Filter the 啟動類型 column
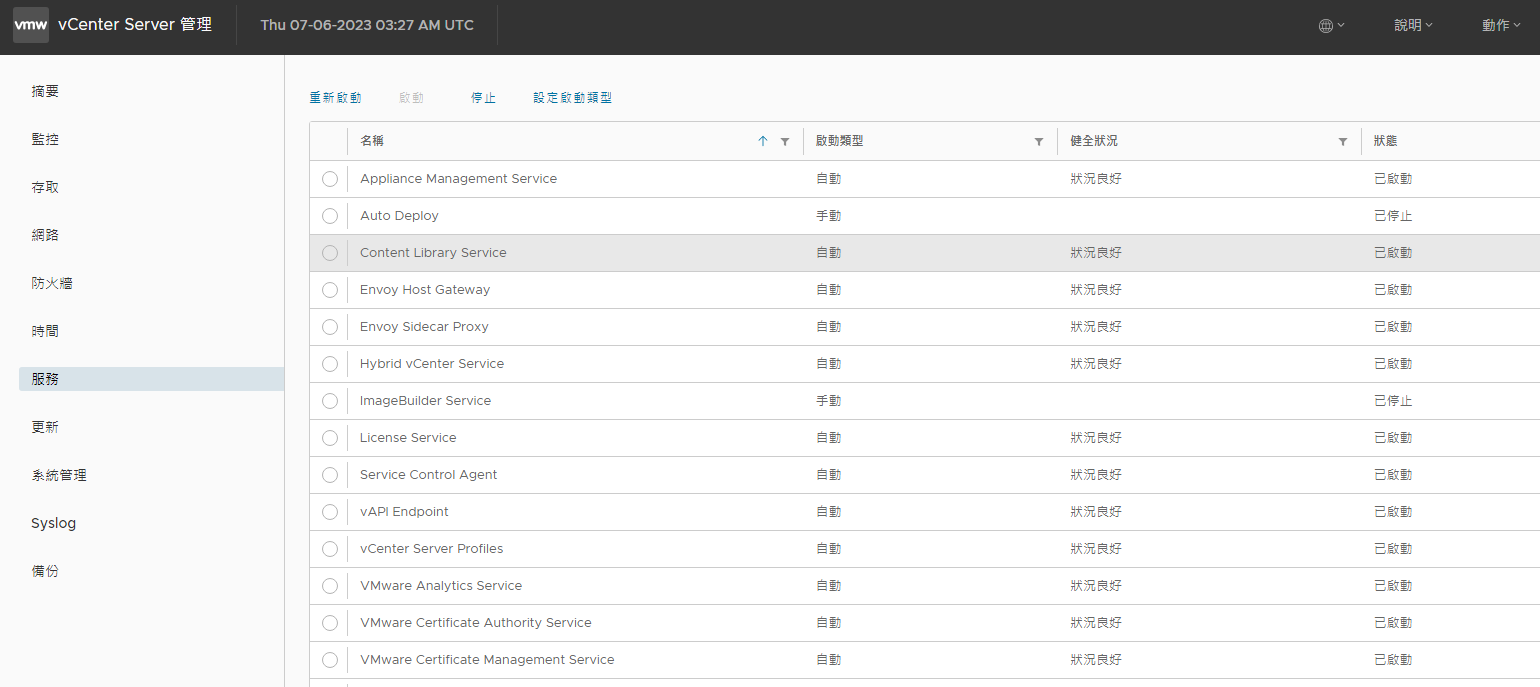1540x687 pixels. (x=1039, y=142)
